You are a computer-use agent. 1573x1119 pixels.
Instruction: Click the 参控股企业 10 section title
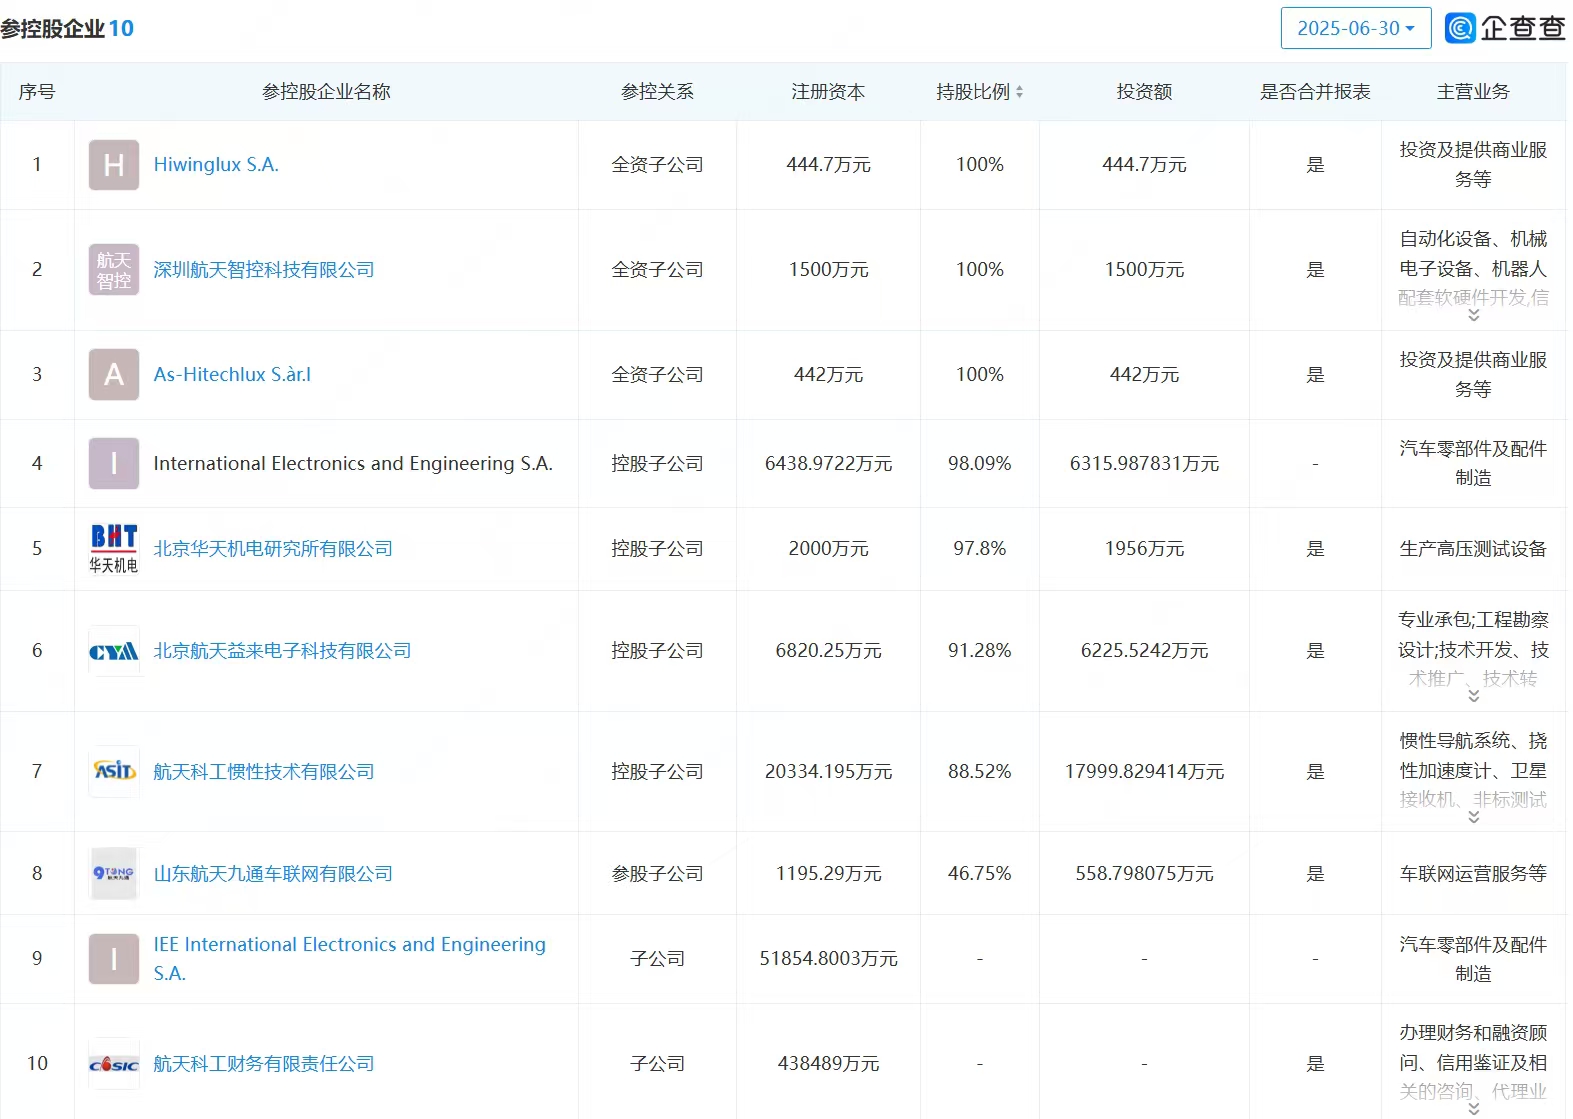67,28
